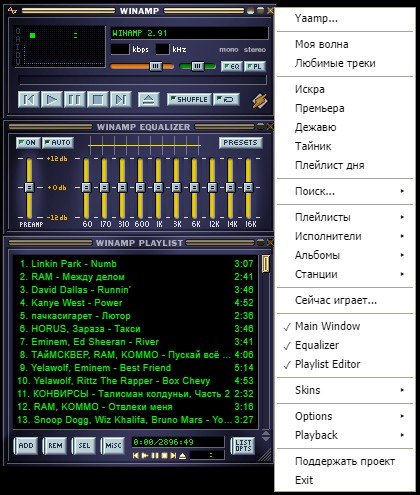This screenshot has width=420, height=495.
Task: Uncheck Playlist Editor in menu
Action: [345, 364]
